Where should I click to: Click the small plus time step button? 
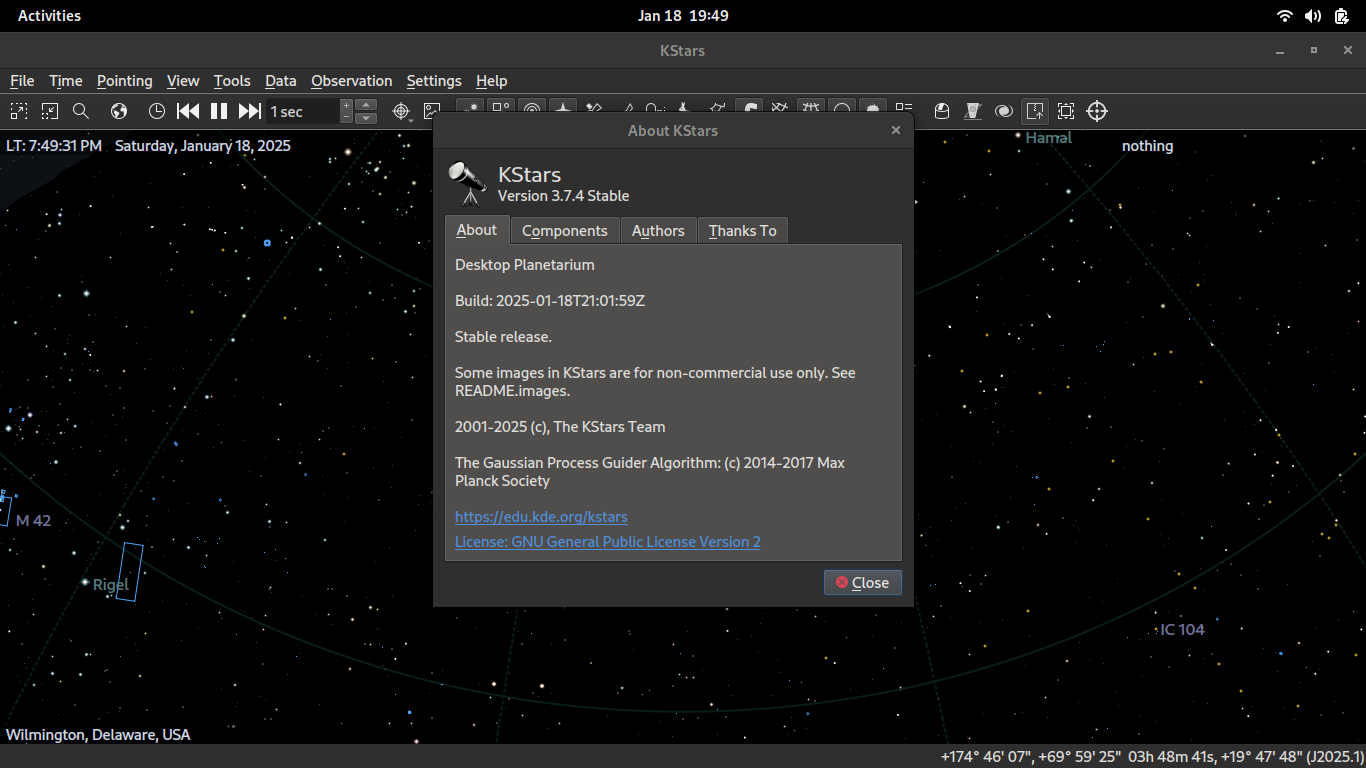(347, 105)
